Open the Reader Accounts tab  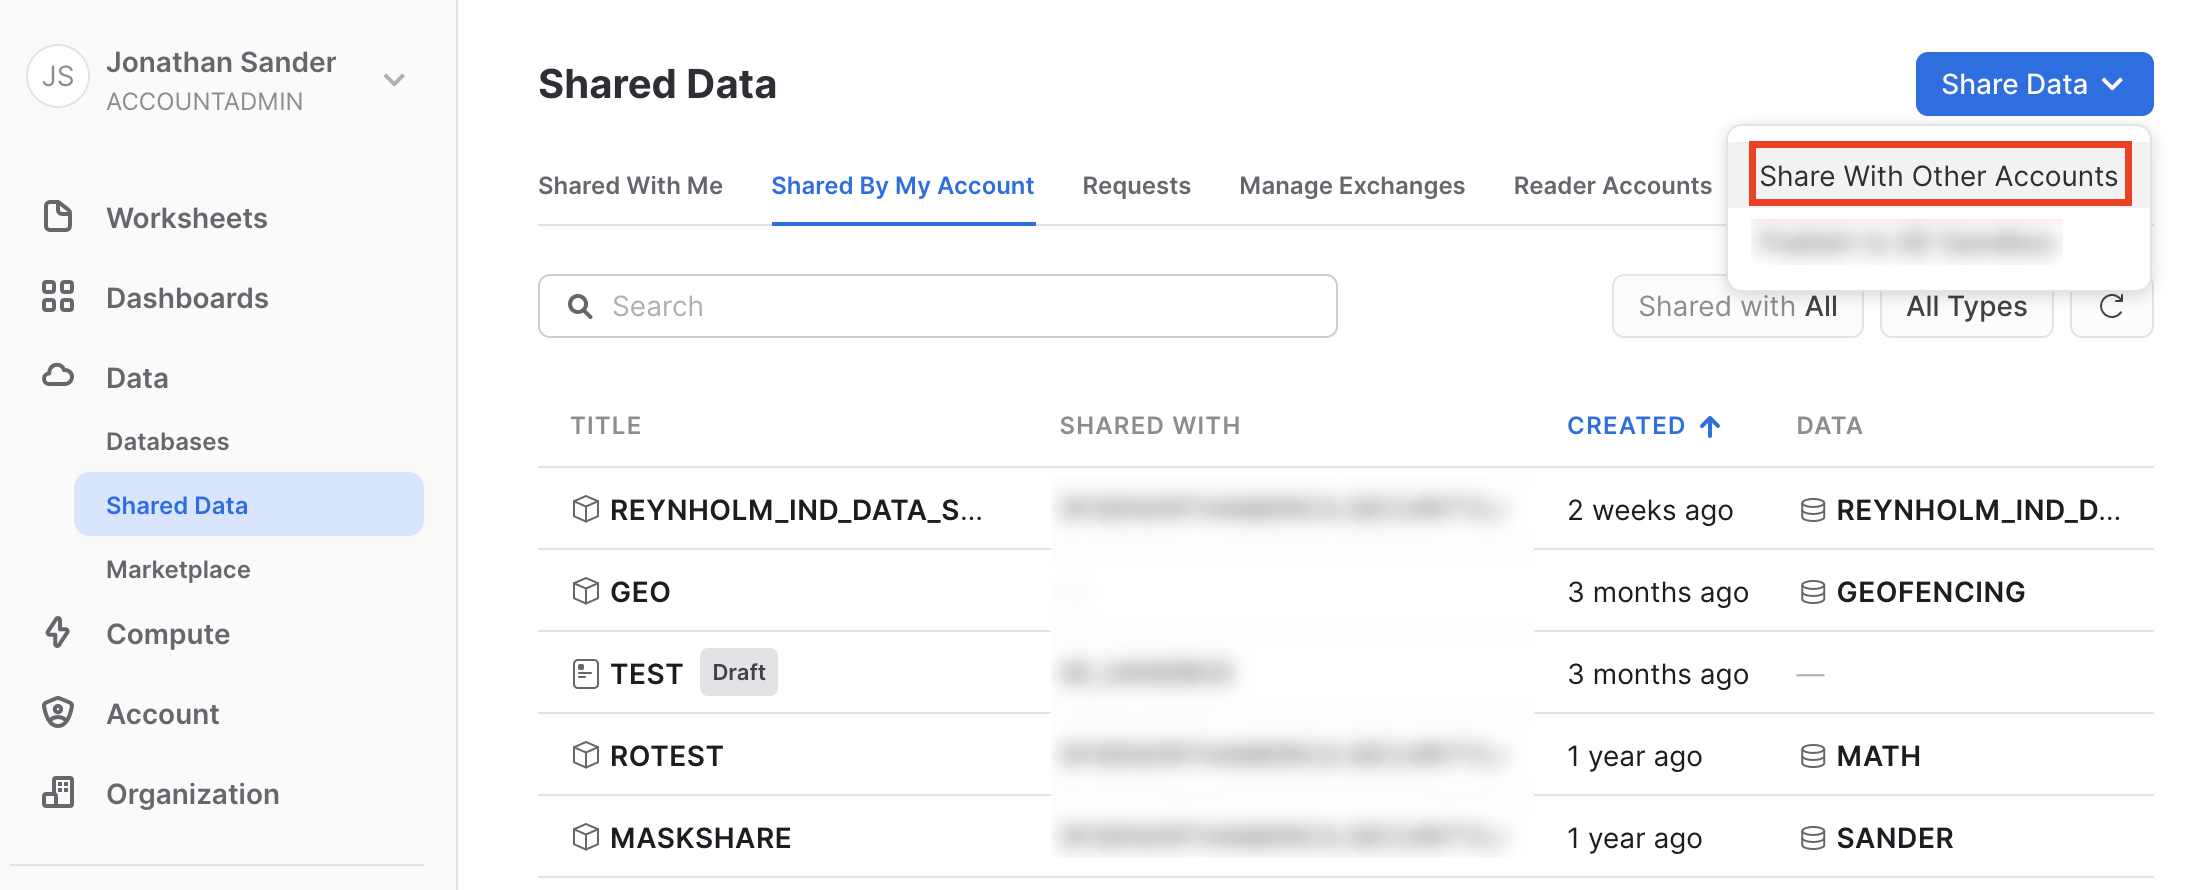(1612, 186)
